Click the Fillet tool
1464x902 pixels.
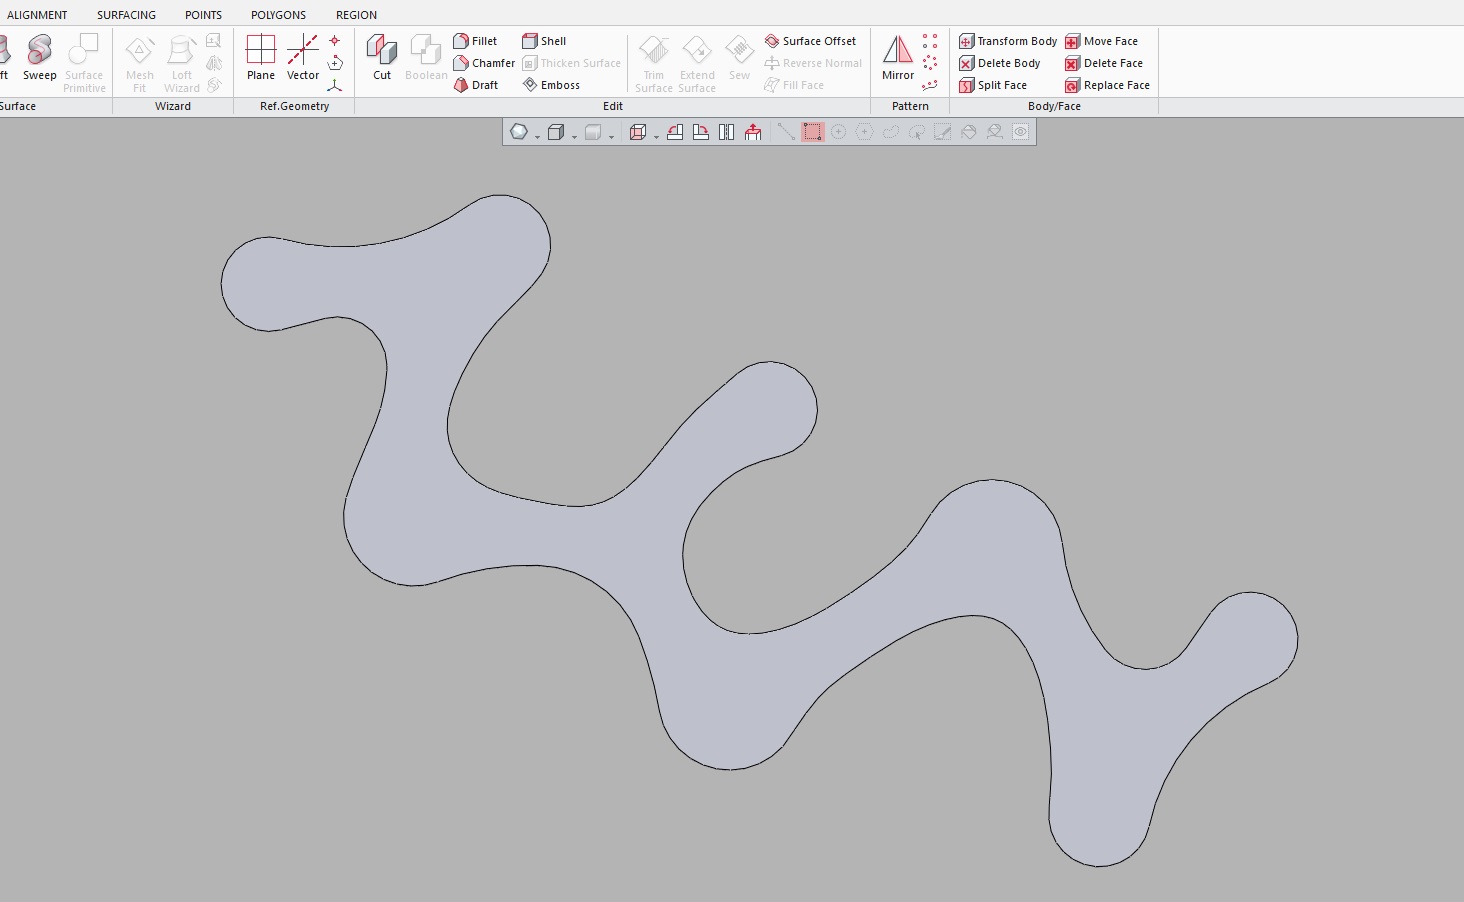pos(475,41)
